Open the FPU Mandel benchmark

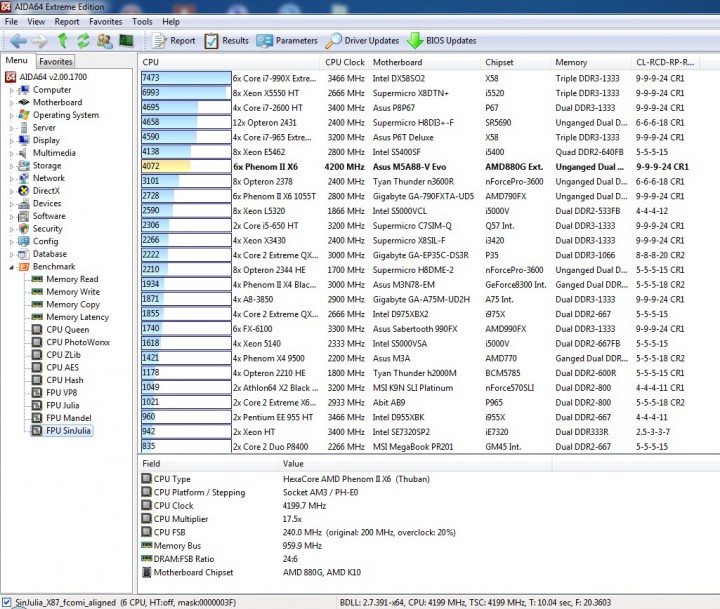[x=69, y=418]
